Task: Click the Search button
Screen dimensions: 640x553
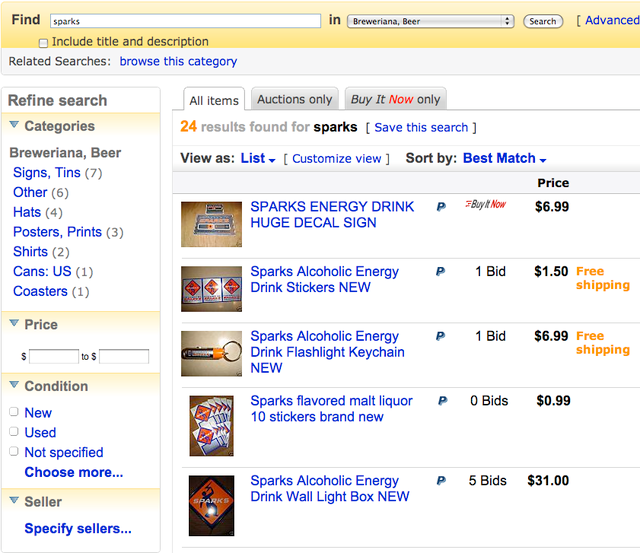Action: pyautogui.click(x=543, y=21)
